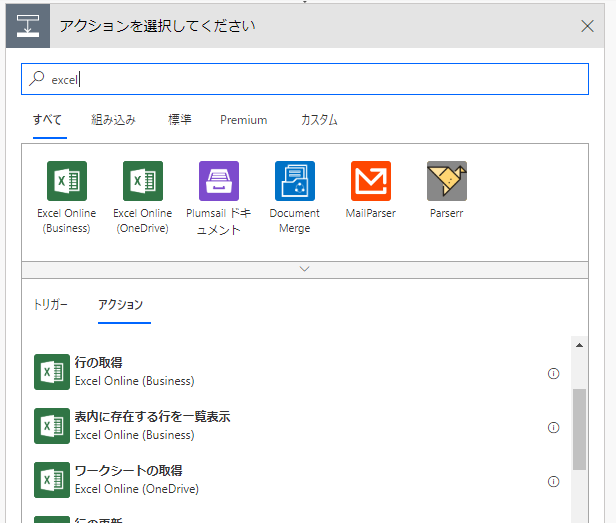Click the action list scrollbar thumb

[x=579, y=429]
